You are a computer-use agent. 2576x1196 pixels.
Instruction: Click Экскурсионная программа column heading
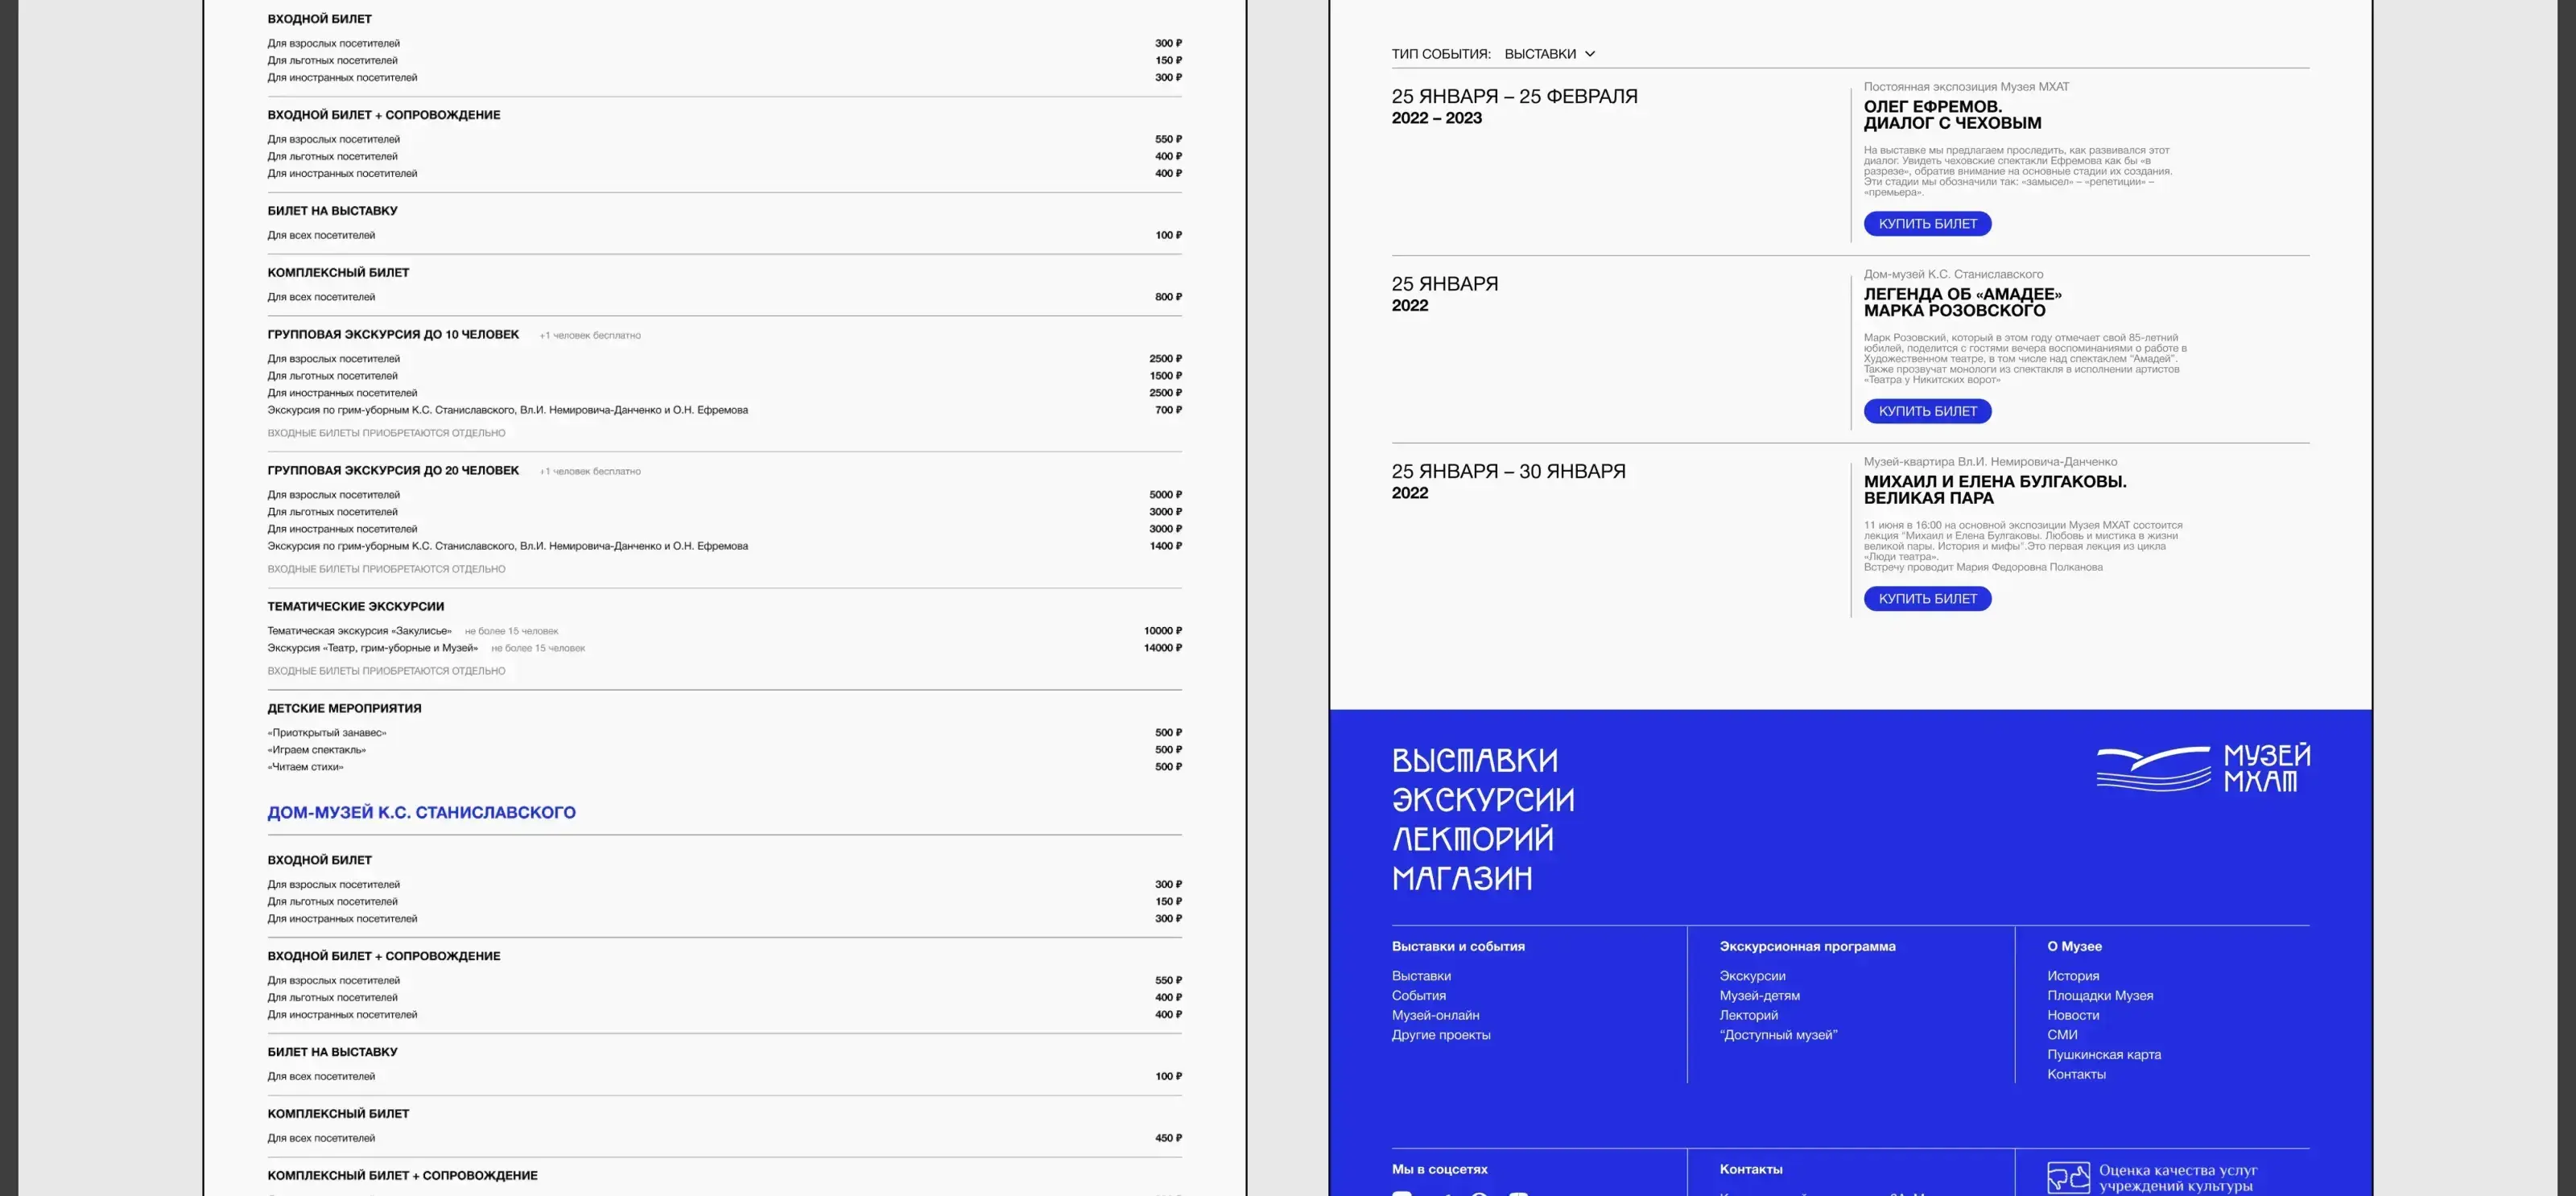[x=1807, y=946]
